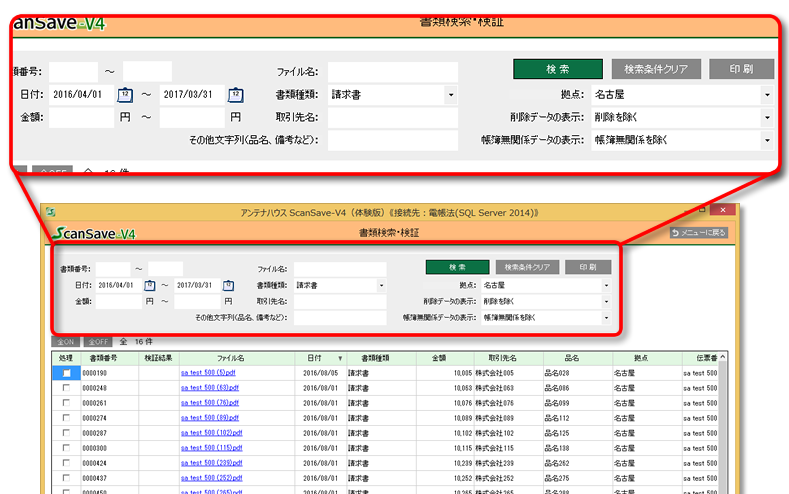This screenshot has width=789, height=494.
Task: Click the 書類番号 column header
Action: [105, 357]
